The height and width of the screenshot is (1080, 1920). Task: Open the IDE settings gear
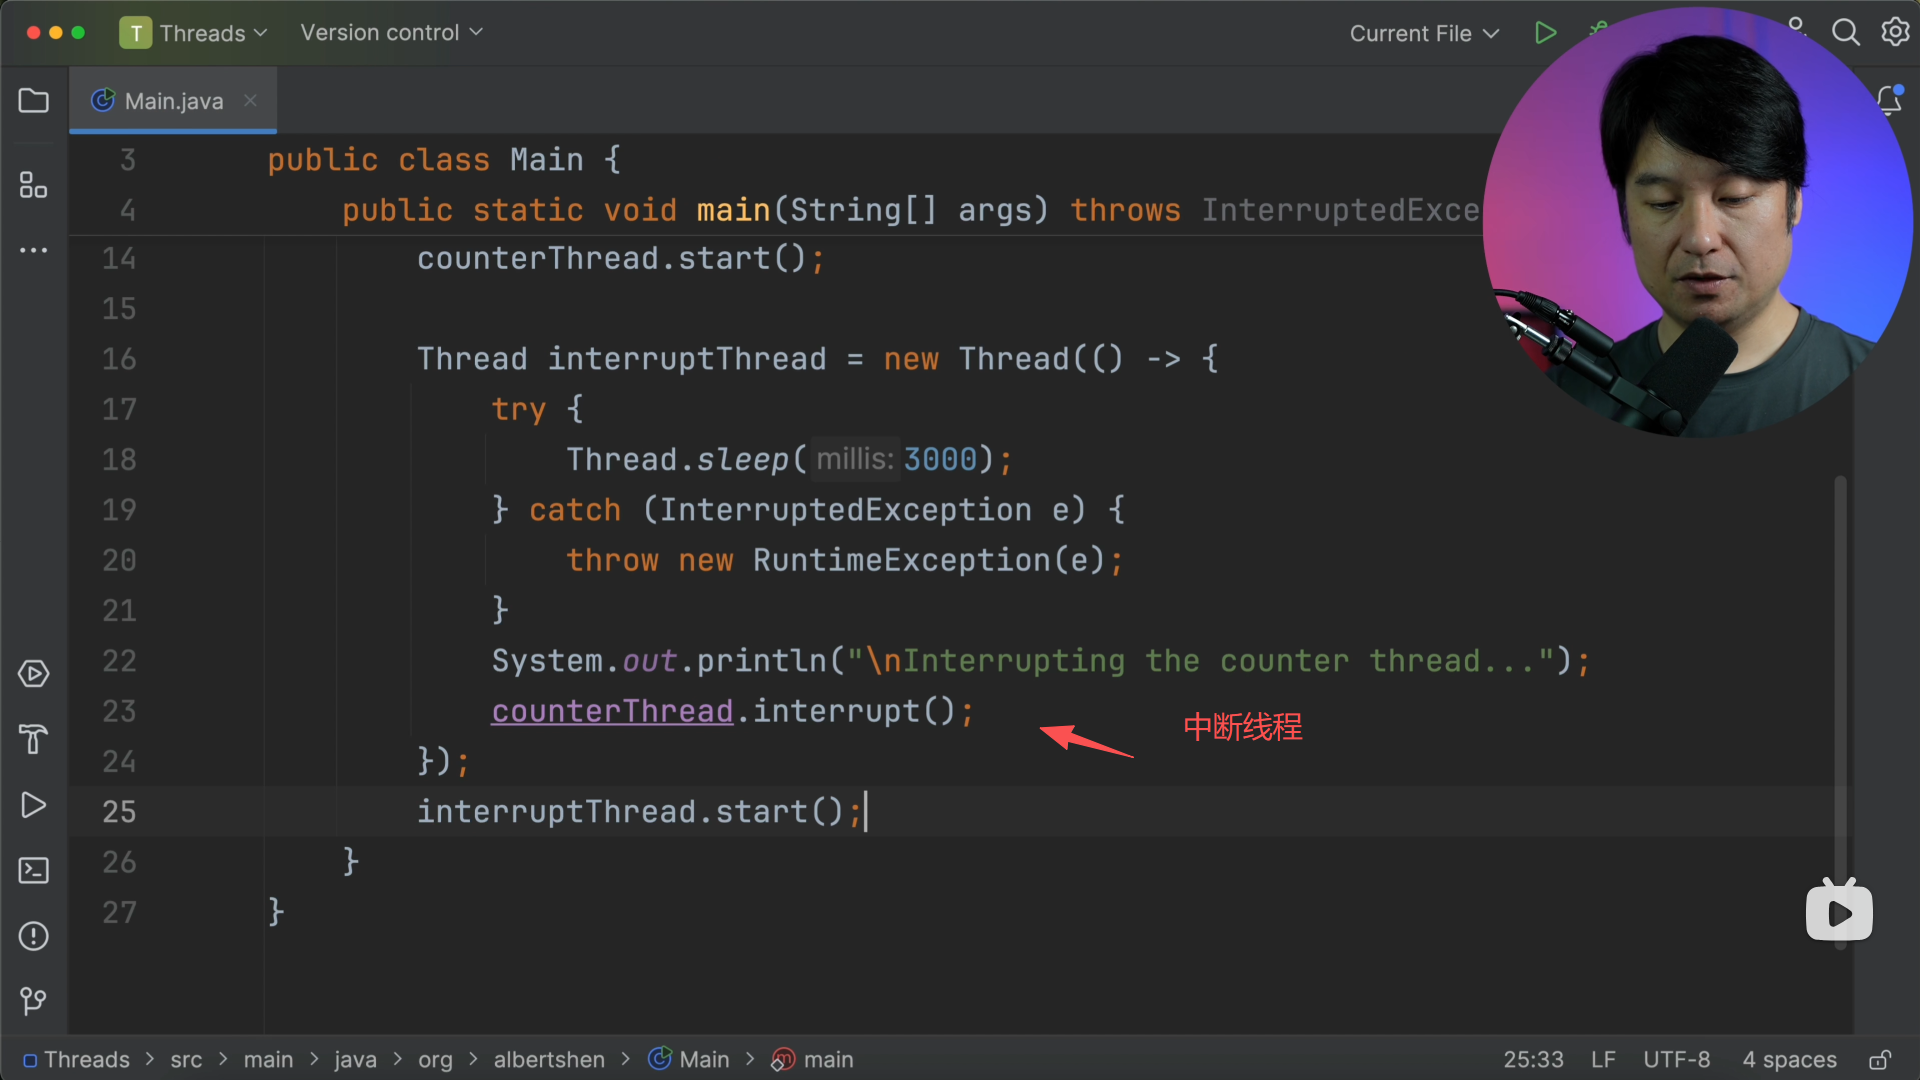(1895, 33)
